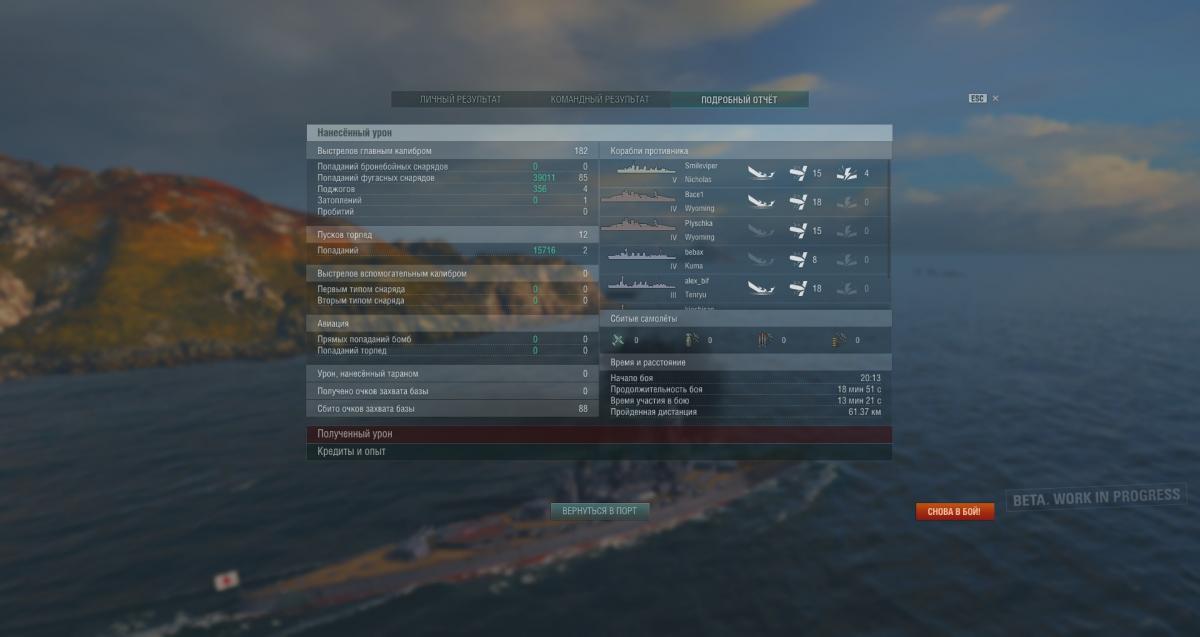The height and width of the screenshot is (637, 1200).
Task: Switch to Личный результат tab
Action: pyautogui.click(x=461, y=100)
